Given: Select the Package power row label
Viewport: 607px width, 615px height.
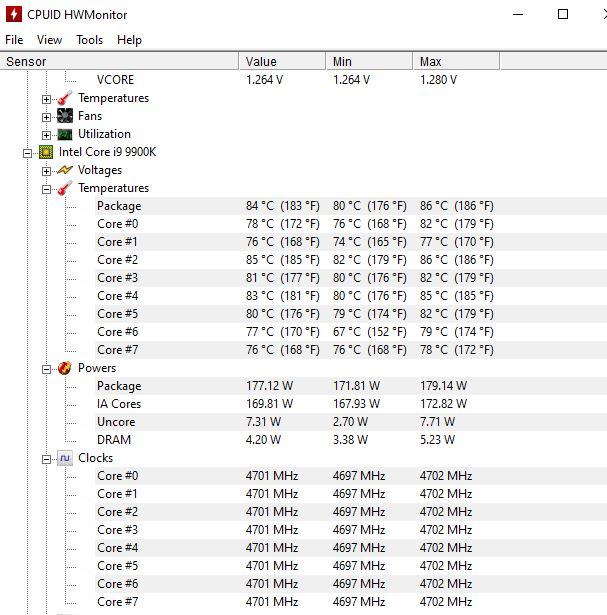Looking at the screenshot, I should (119, 386).
